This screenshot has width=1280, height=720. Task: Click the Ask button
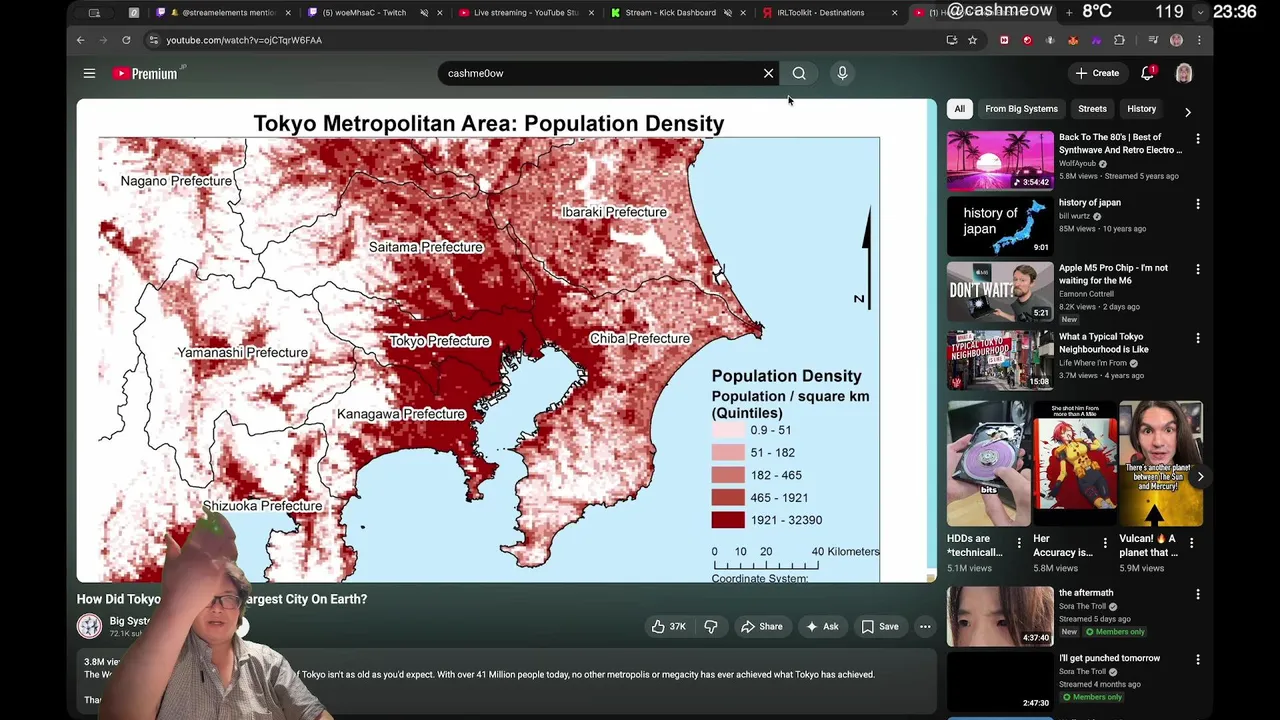click(822, 627)
